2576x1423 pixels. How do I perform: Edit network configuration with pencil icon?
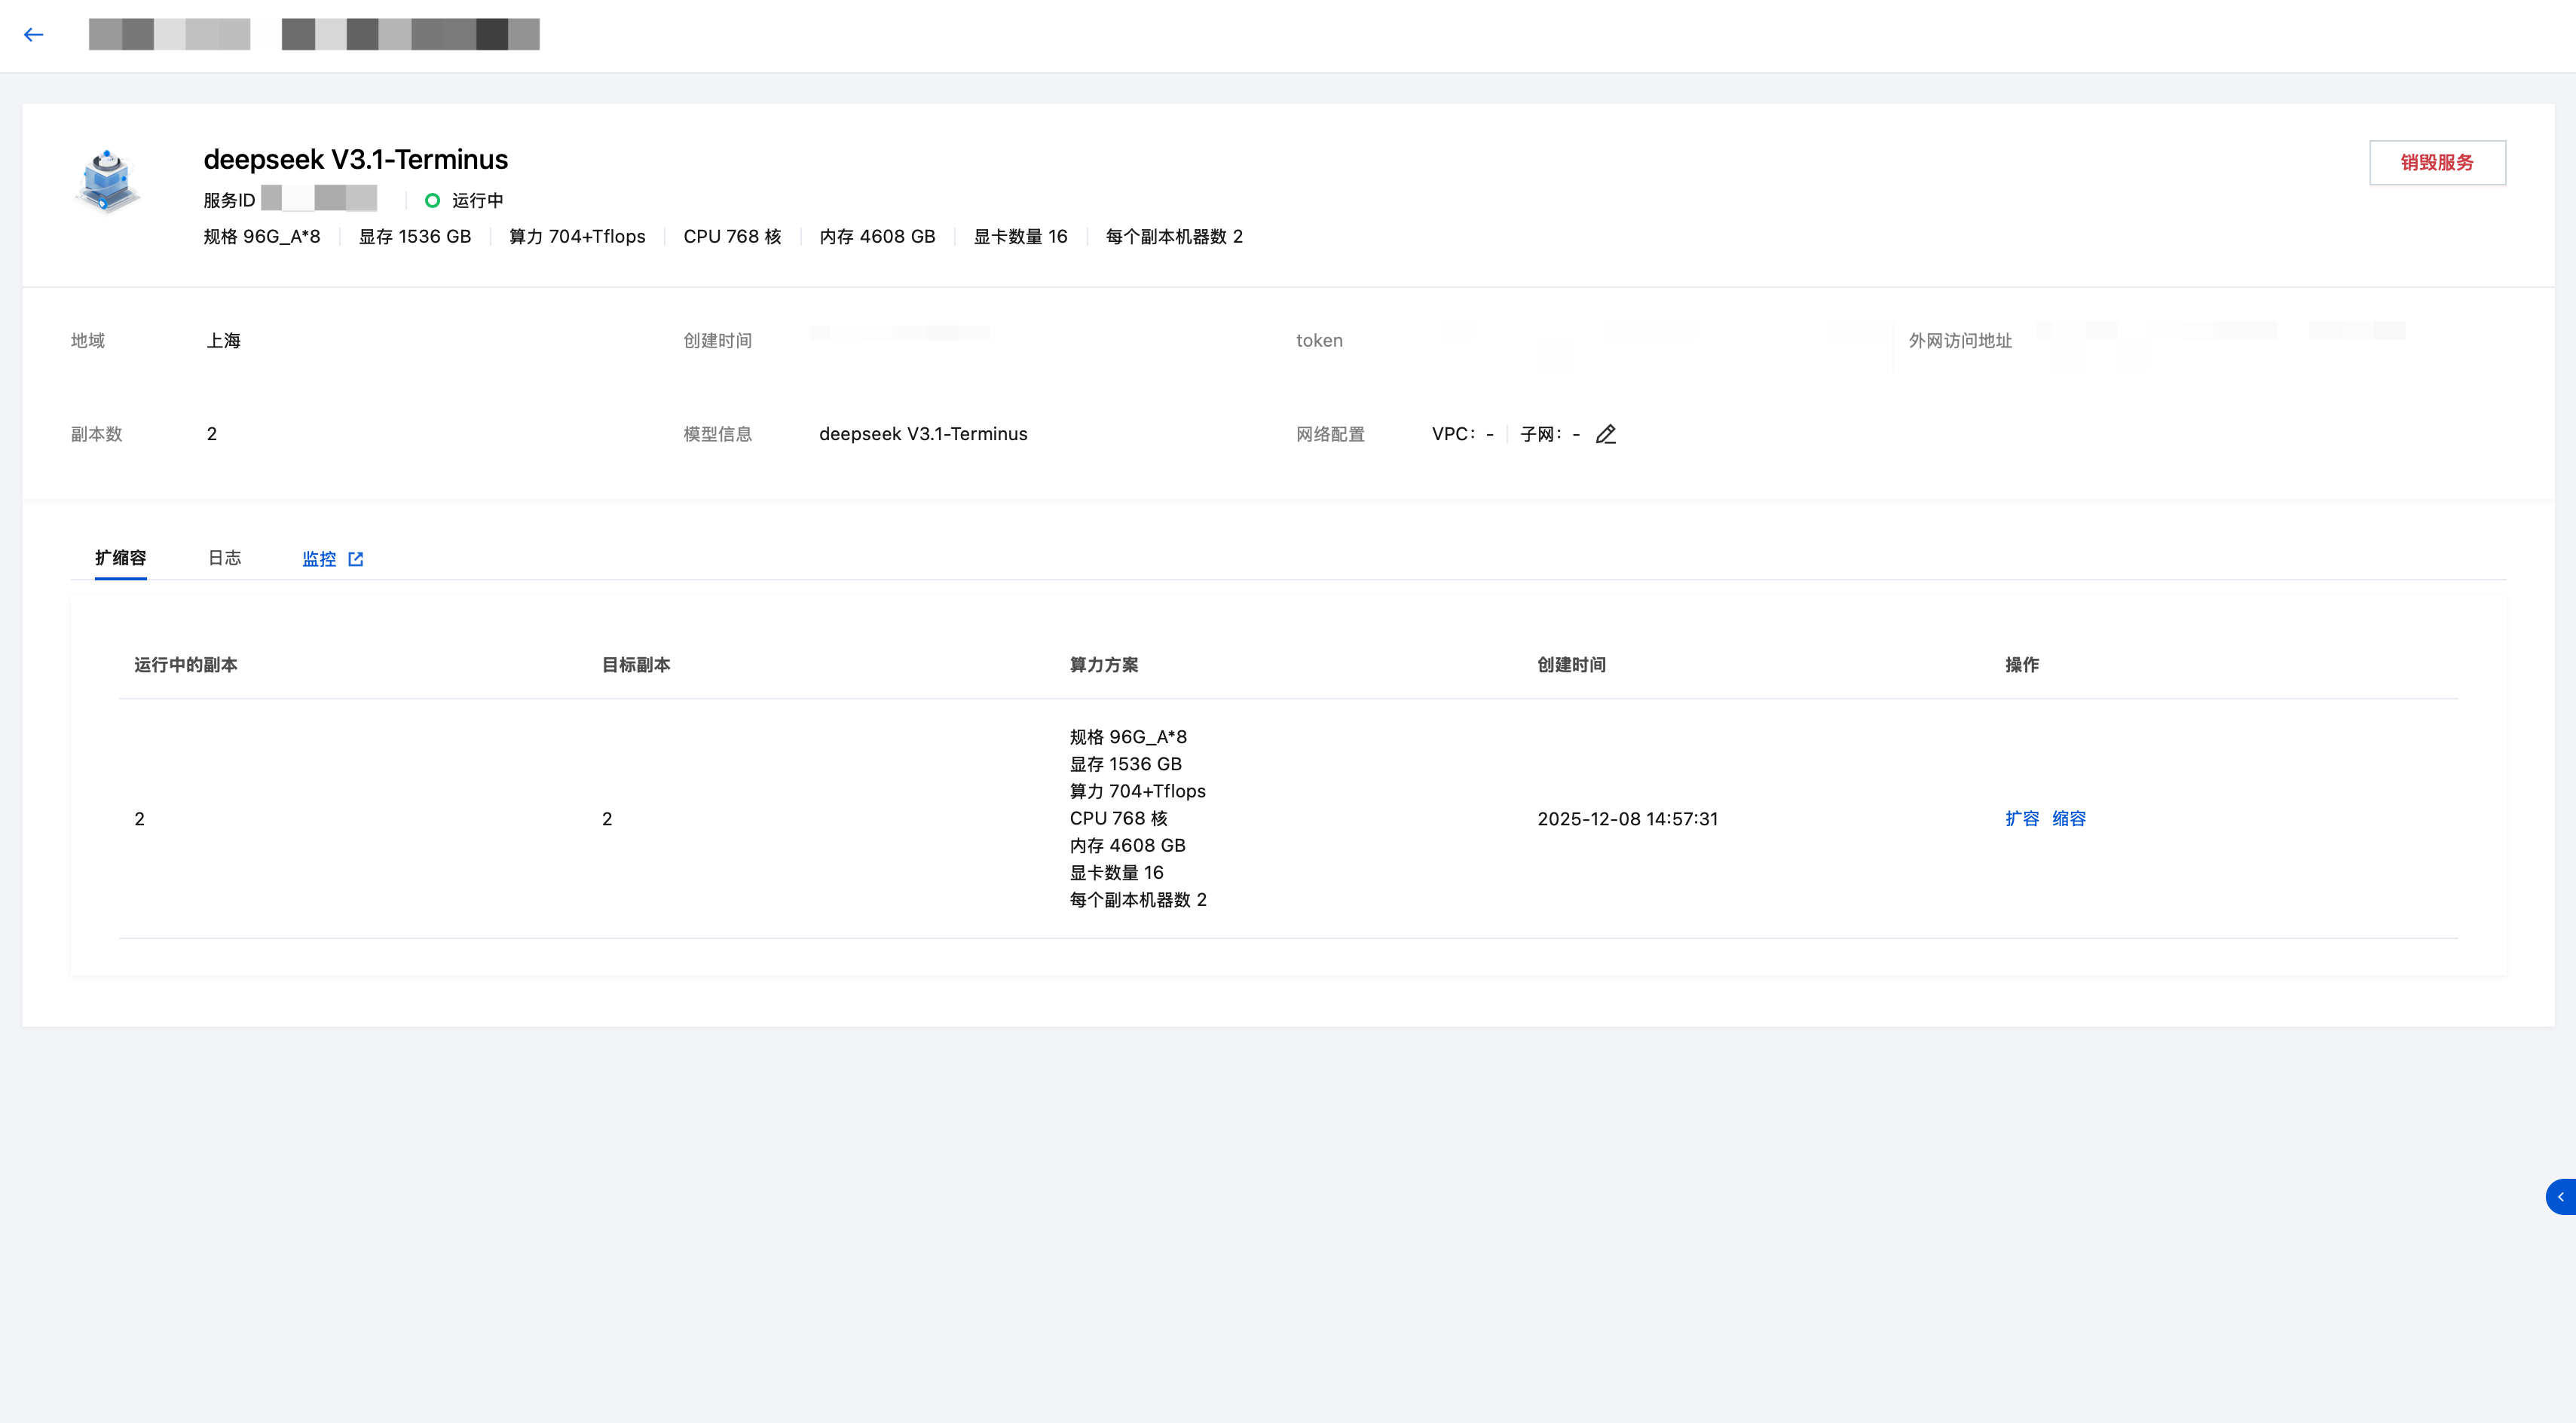coord(1606,434)
